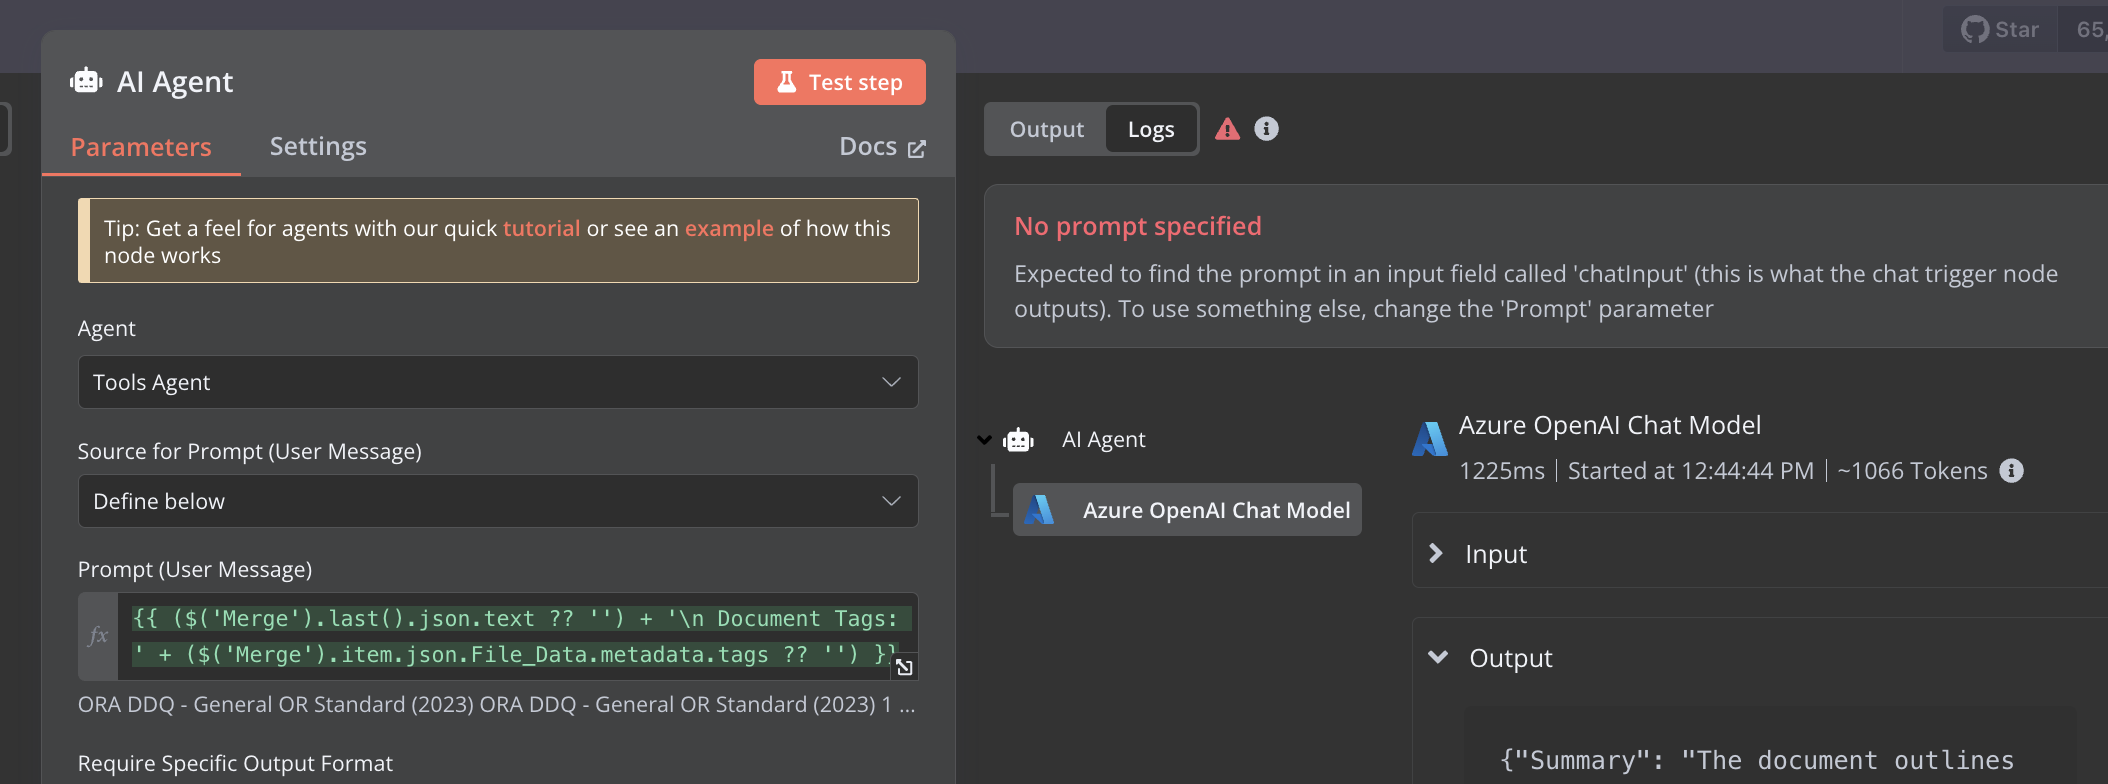The width and height of the screenshot is (2108, 784).
Task: Open the Agent type dropdown
Action: click(498, 382)
